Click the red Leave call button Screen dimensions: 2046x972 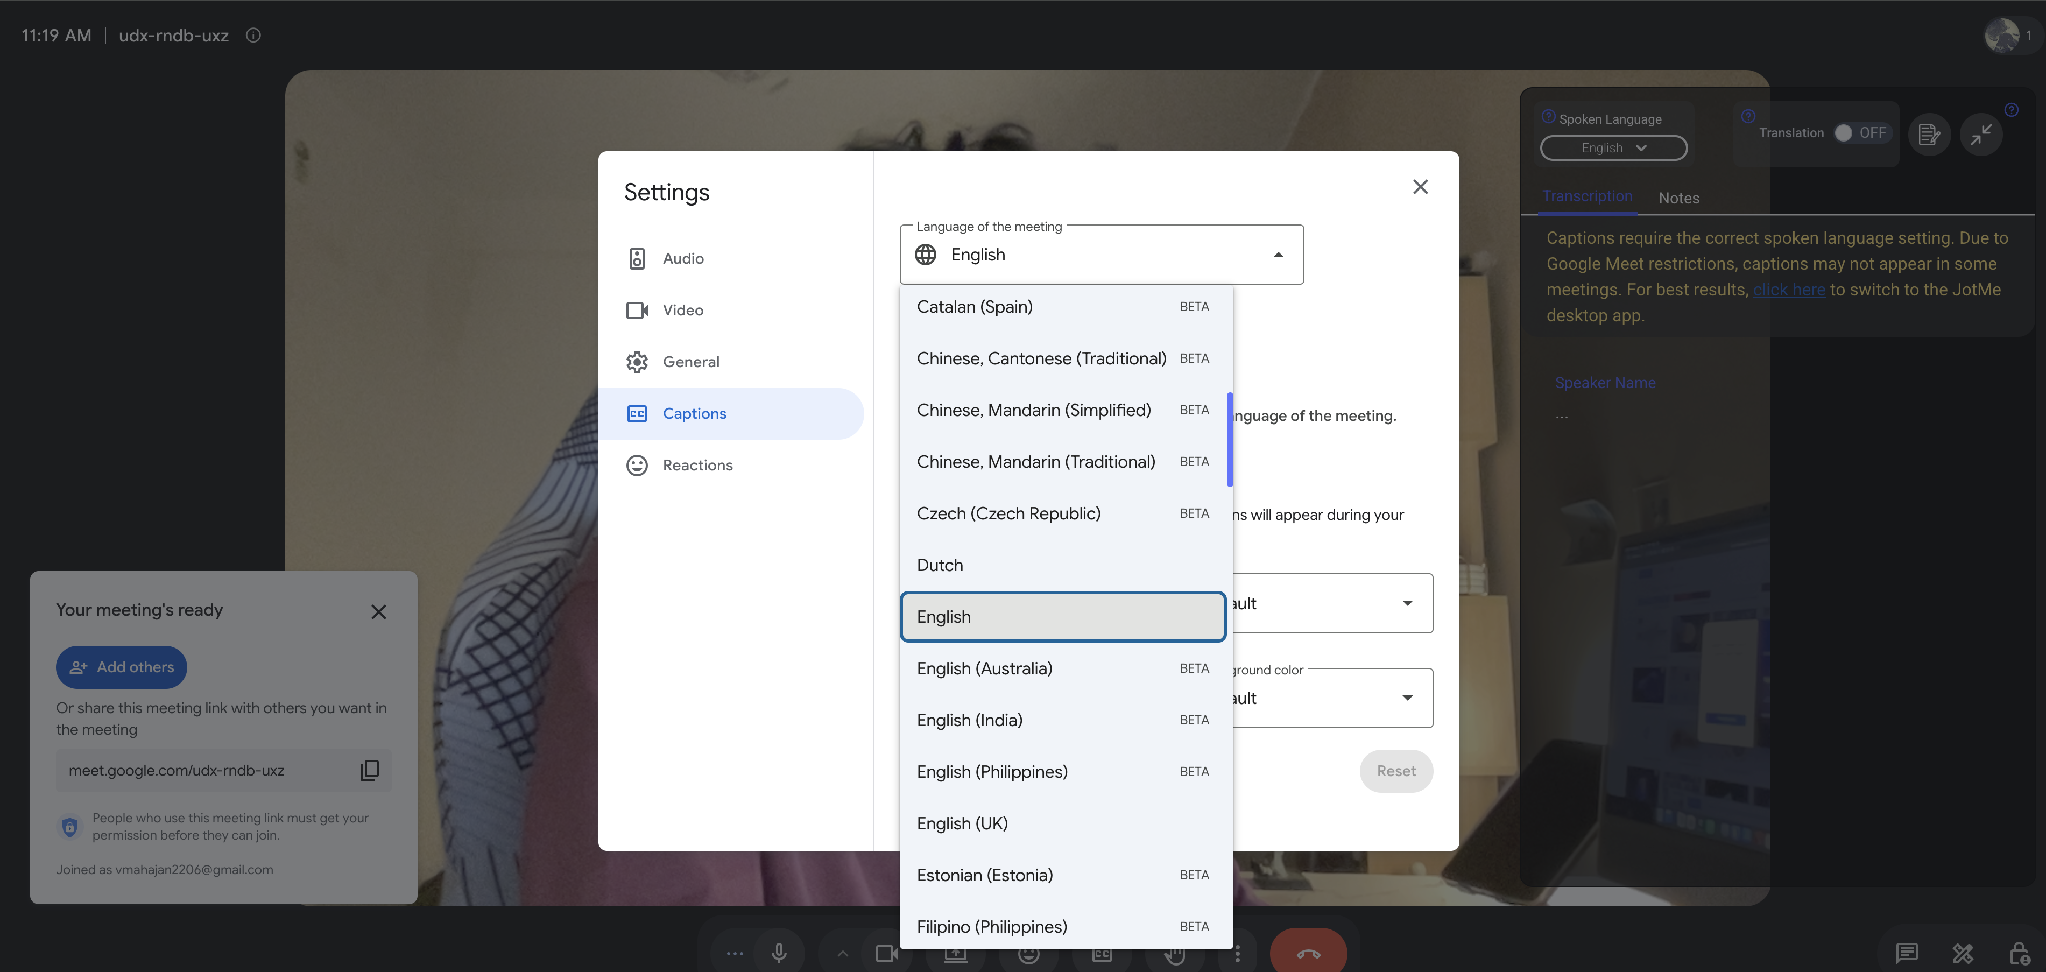point(1308,953)
